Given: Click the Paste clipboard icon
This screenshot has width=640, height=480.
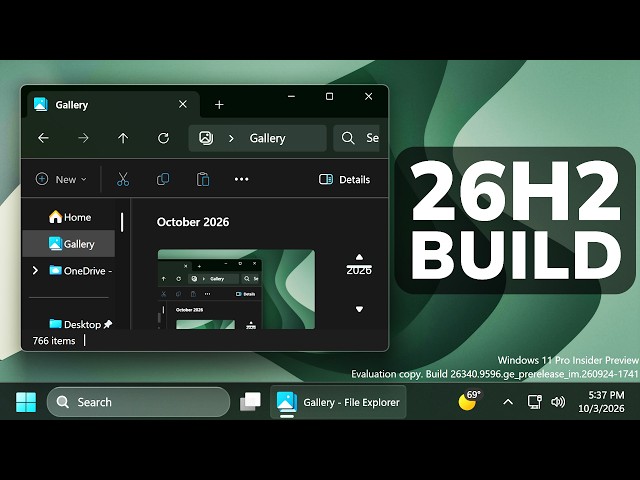Looking at the screenshot, I should (x=203, y=179).
